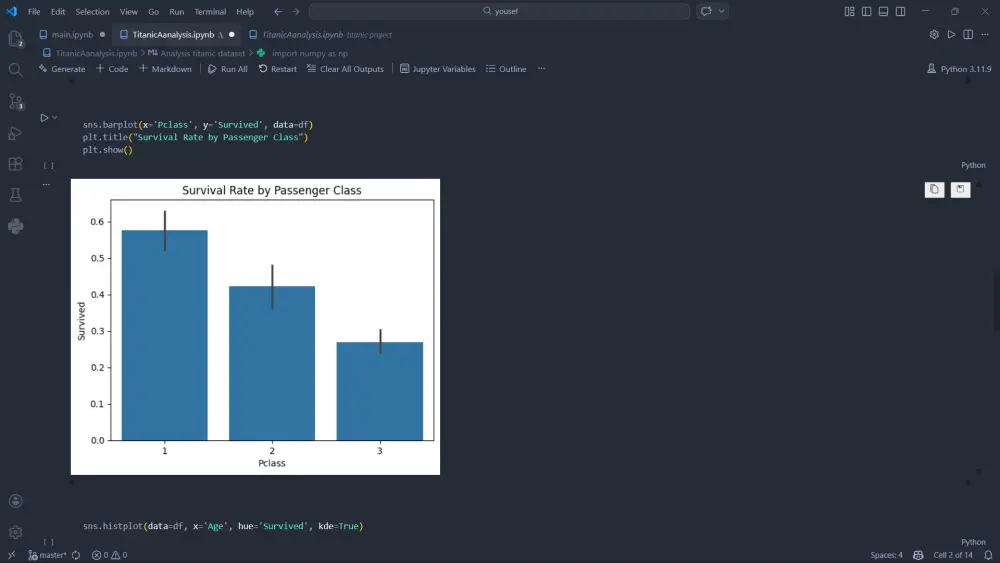Screen dimensions: 1000x563
Task: Add a new Markdown cell
Action: [165, 69]
